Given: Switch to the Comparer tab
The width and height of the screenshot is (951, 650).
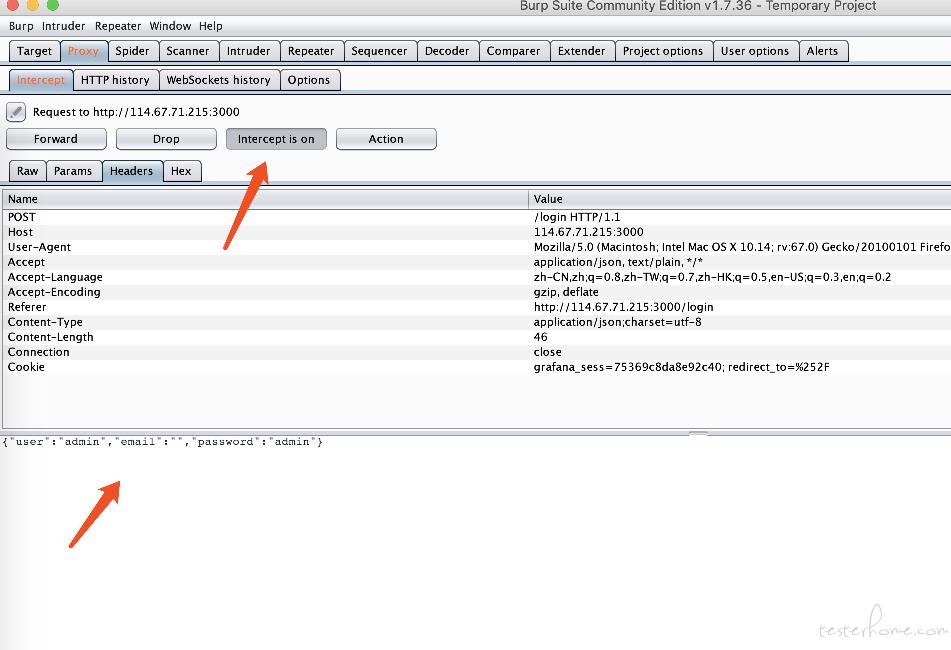Looking at the screenshot, I should pos(514,51).
